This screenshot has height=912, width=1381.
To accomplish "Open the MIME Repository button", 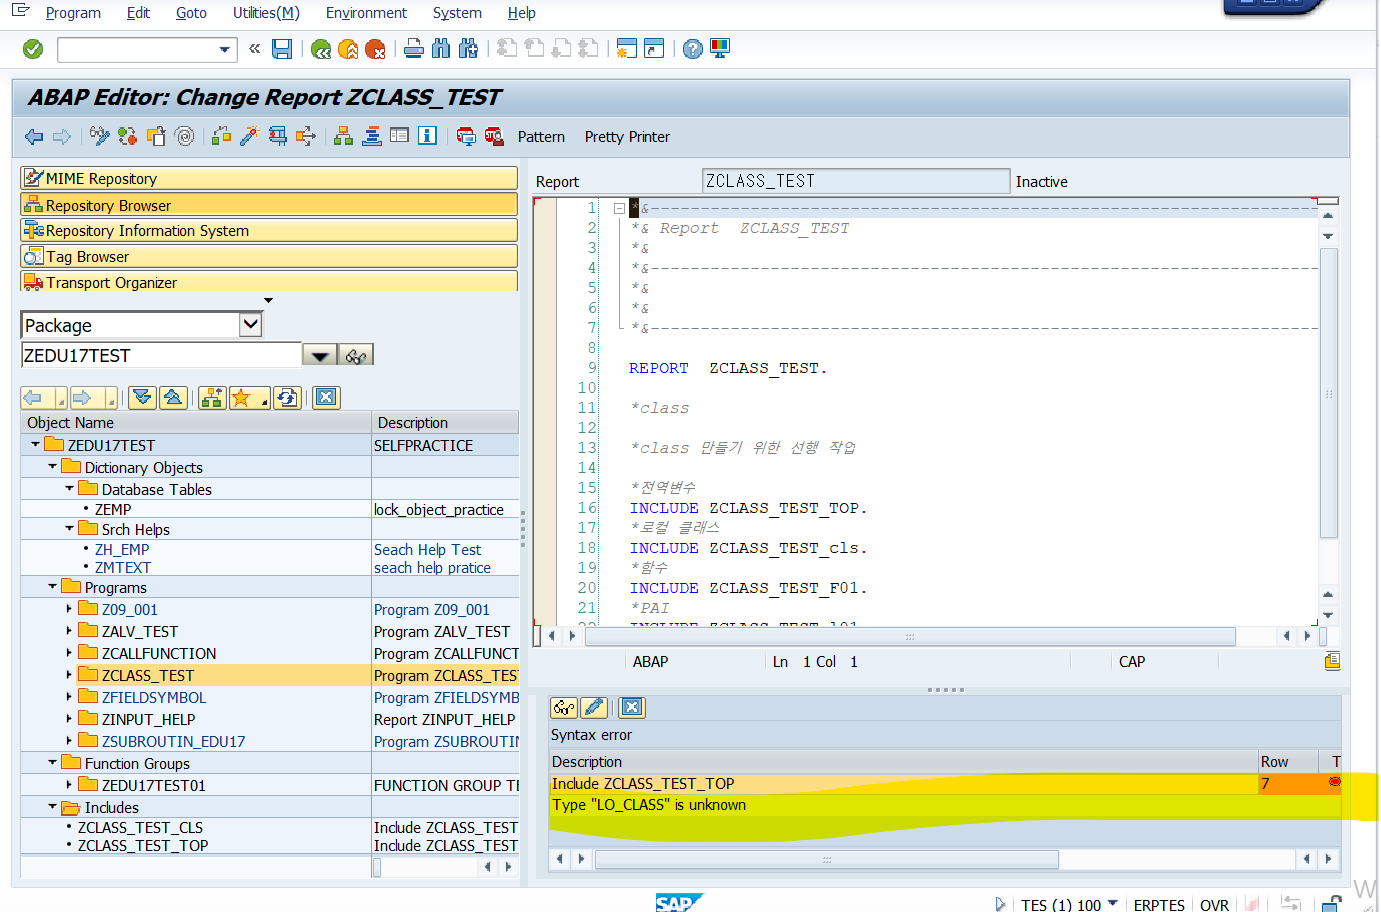I will point(269,178).
